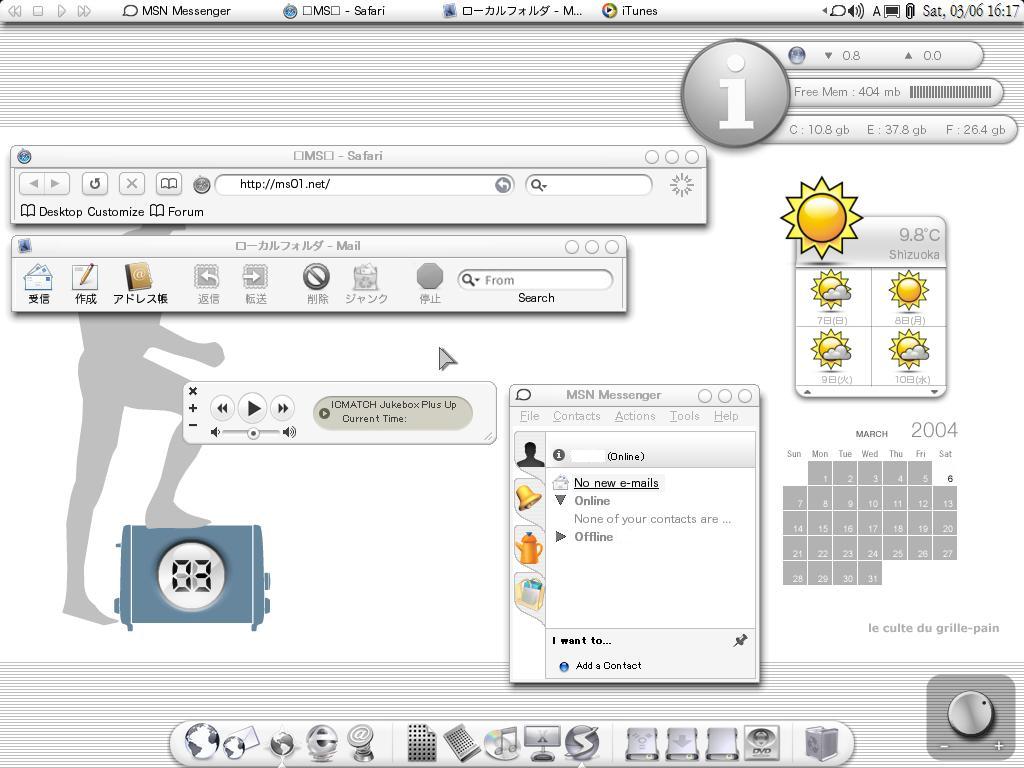Expand the Offline contacts group
The height and width of the screenshot is (768, 1024).
click(x=560, y=536)
